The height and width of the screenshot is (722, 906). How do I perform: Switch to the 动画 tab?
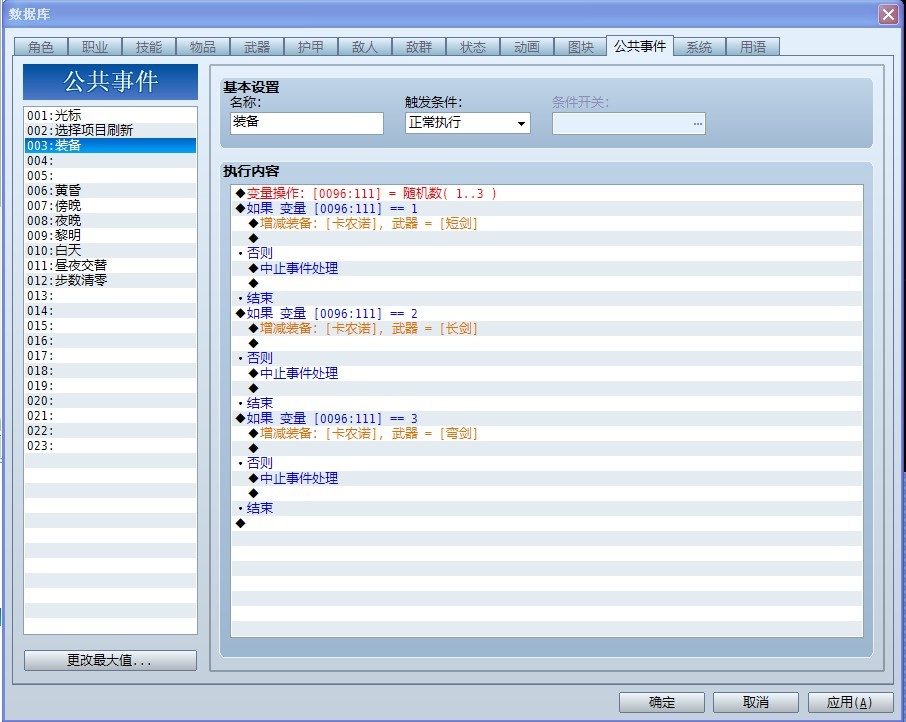pyautogui.click(x=527, y=47)
